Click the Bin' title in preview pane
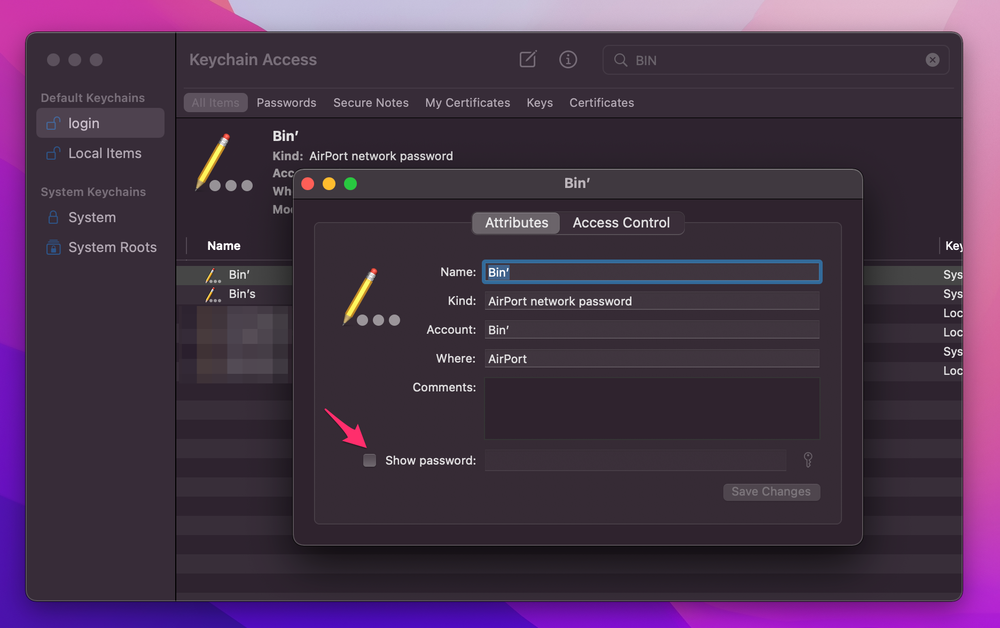The height and width of the screenshot is (628, 1000). [x=285, y=136]
